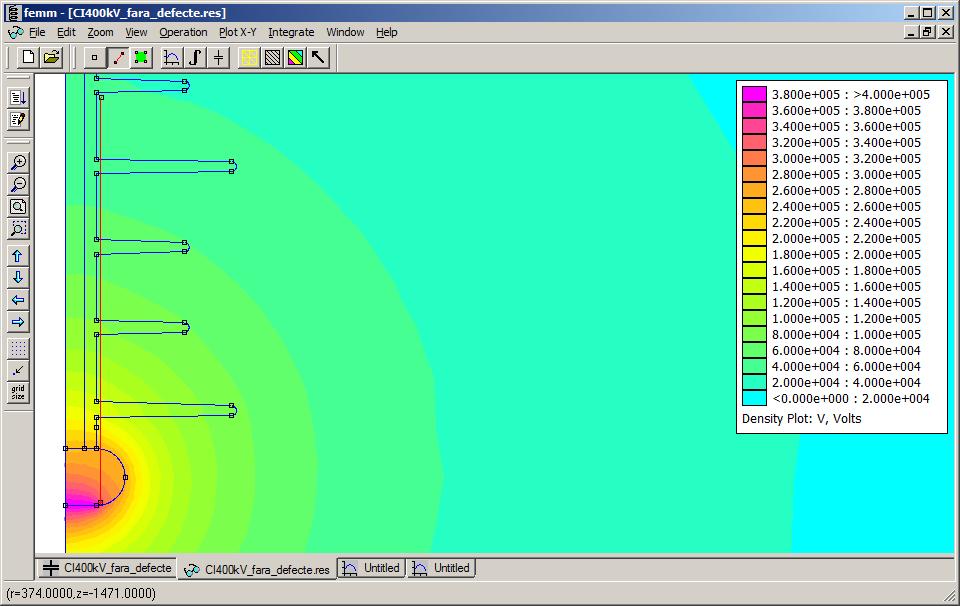
Task: Click the properties notepad icon
Action: click(x=18, y=119)
